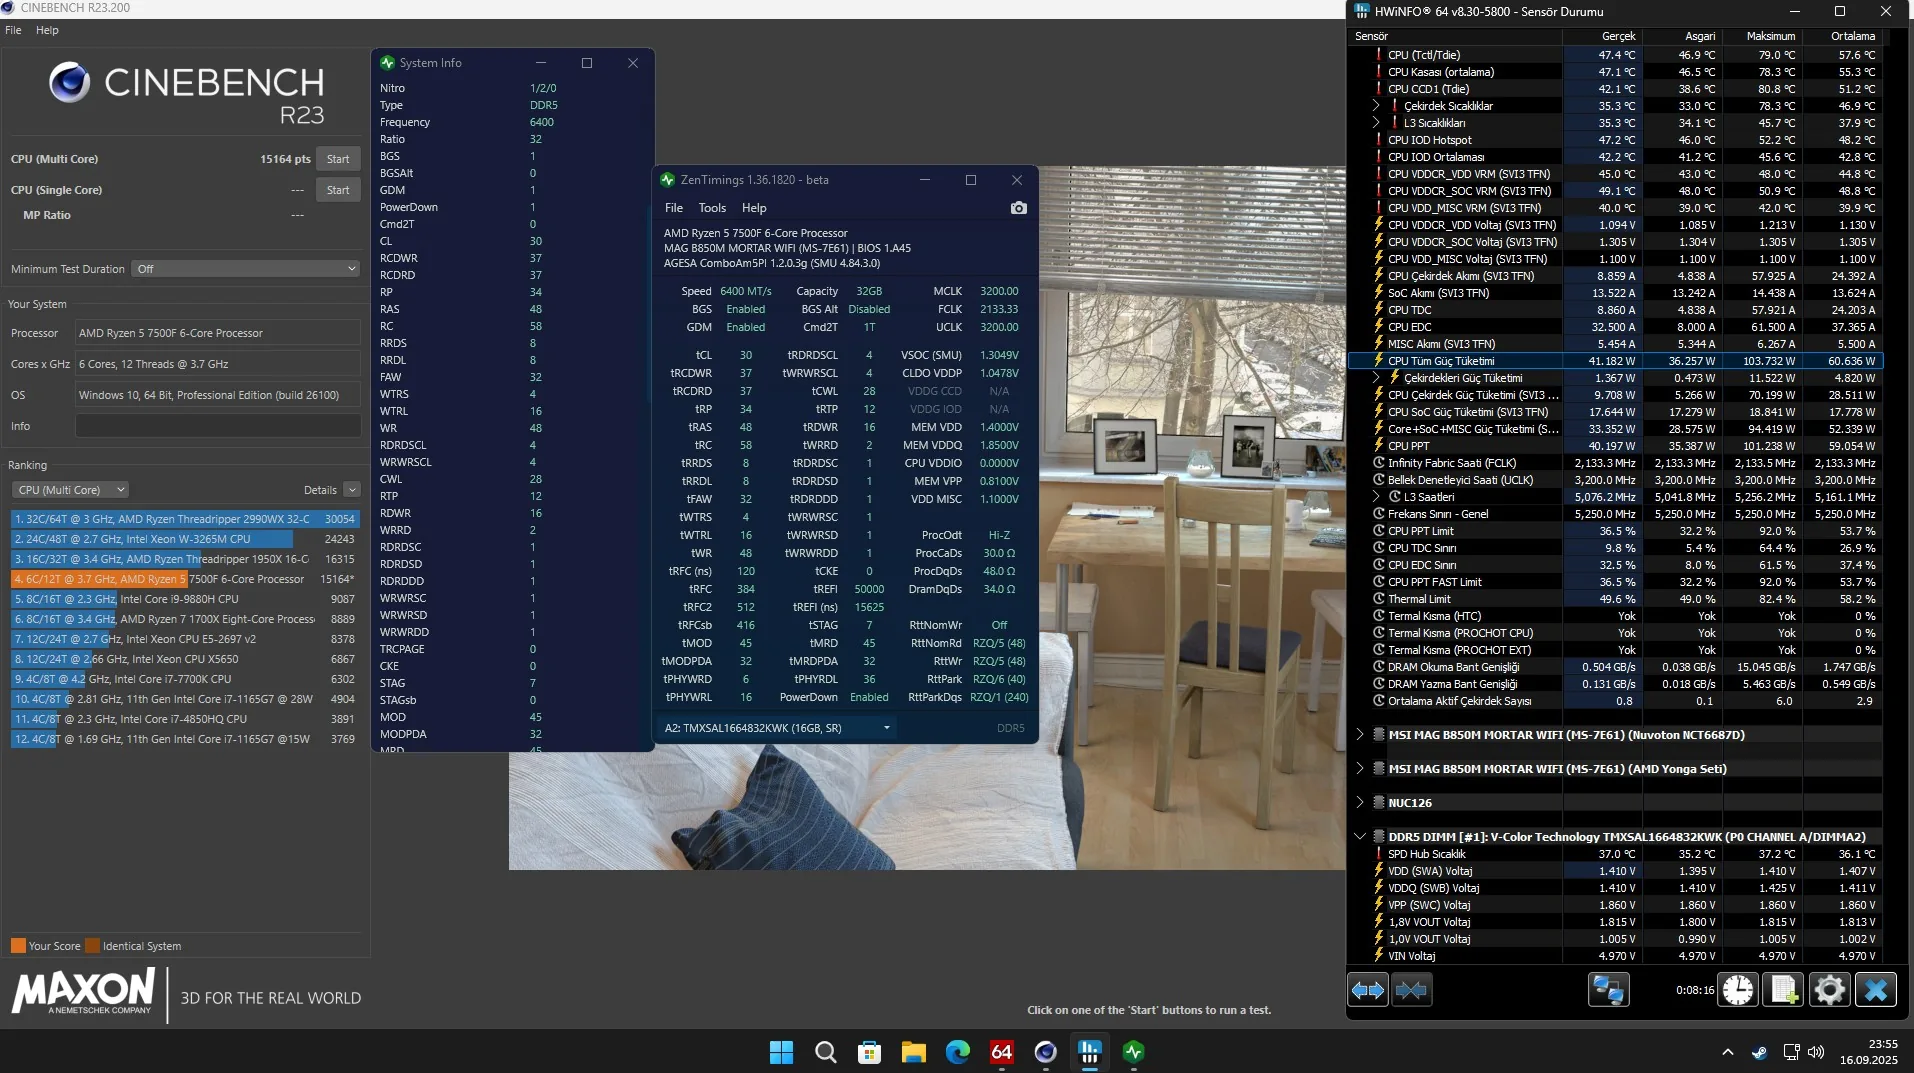Open the Cinebench File menu
The width and height of the screenshot is (1914, 1073).
pos(13,30)
